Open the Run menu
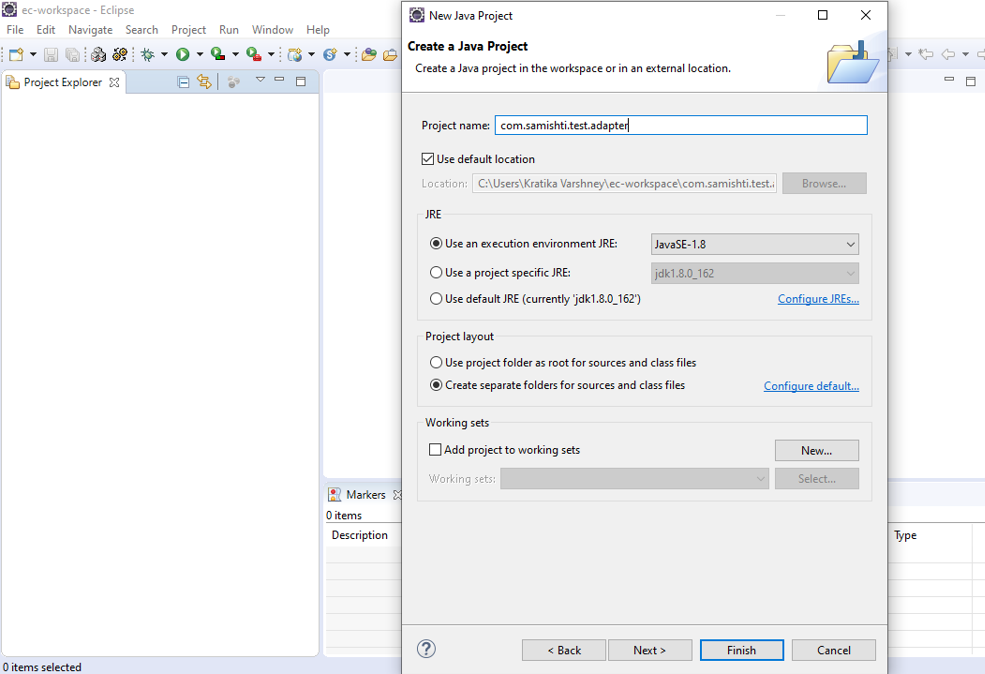This screenshot has width=985, height=674. tap(229, 30)
